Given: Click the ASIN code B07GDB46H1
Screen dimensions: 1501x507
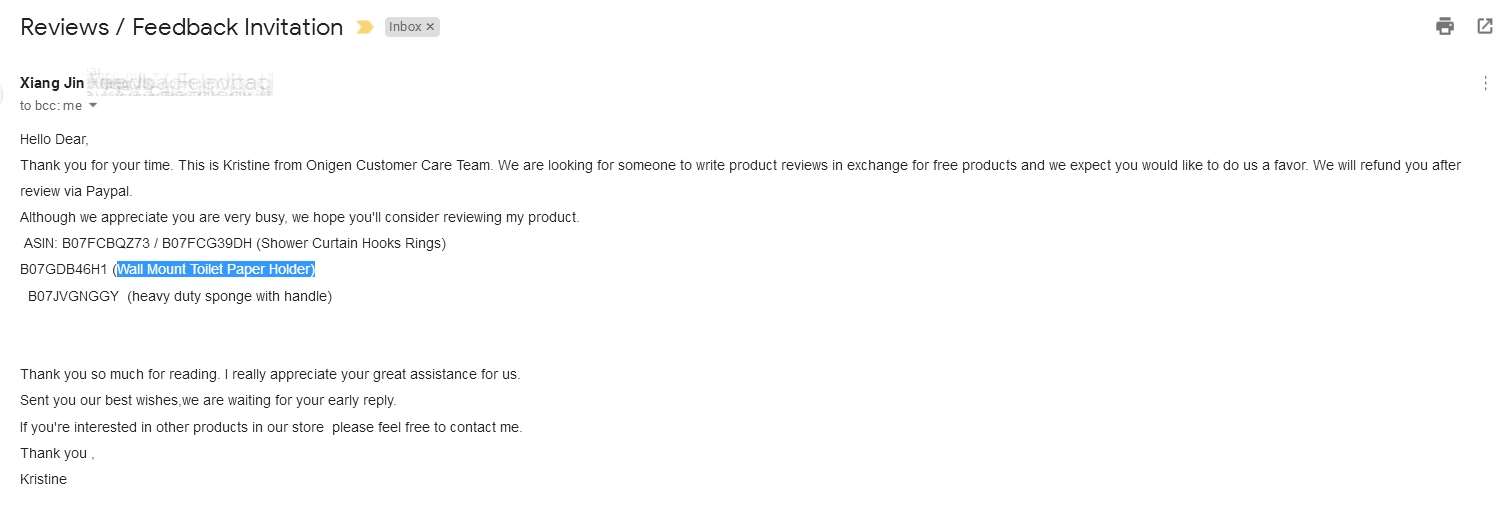Looking at the screenshot, I should 63,269.
